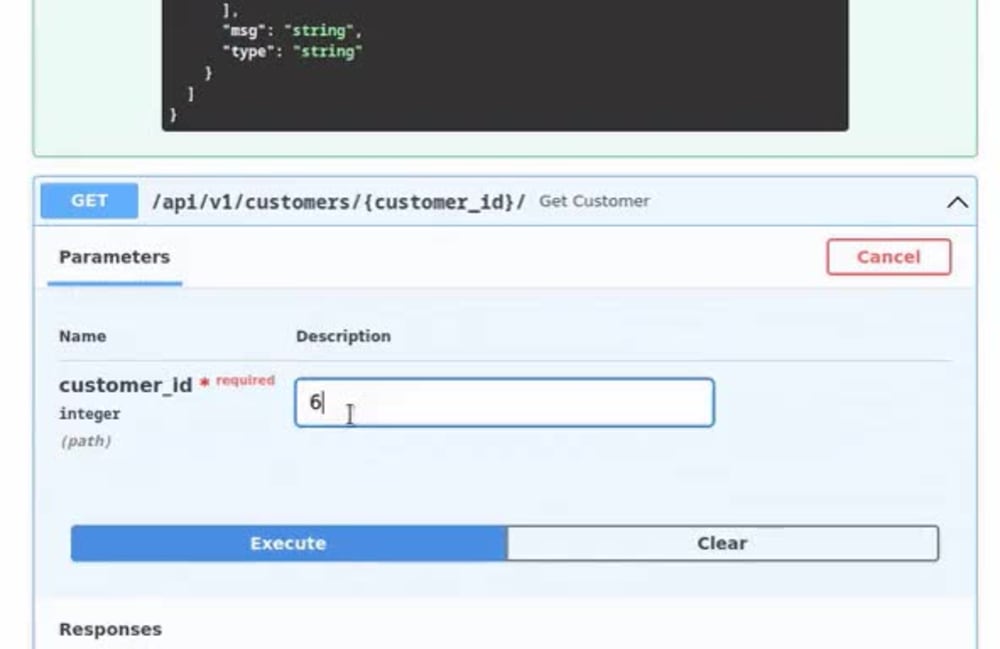Click the Cancel button
This screenshot has height=649, width=1000.
point(888,257)
